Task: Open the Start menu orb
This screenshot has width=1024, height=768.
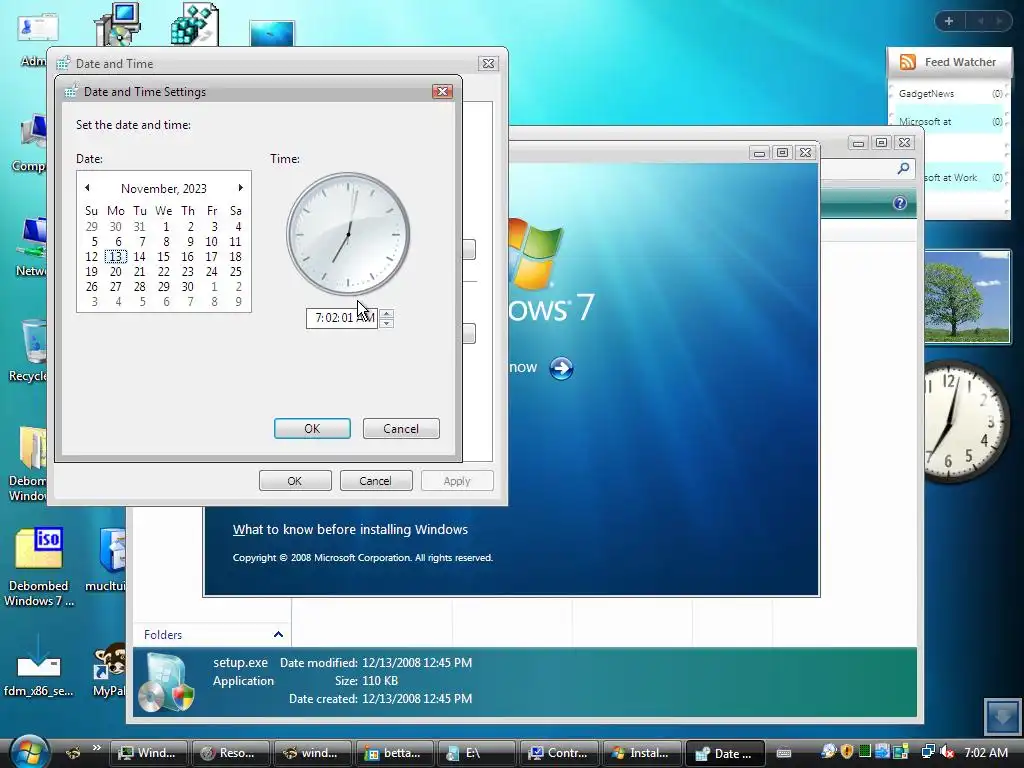Action: point(29,752)
